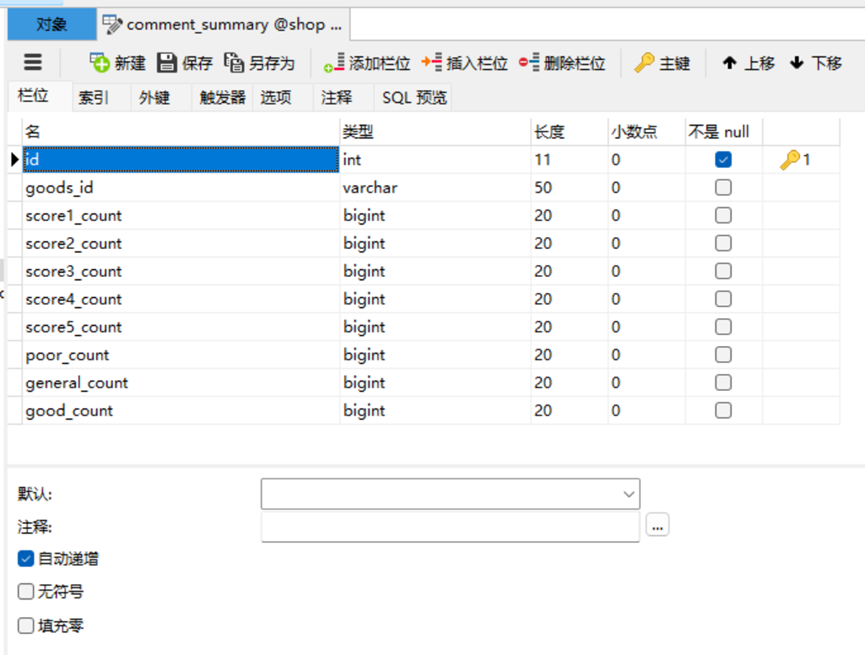Viewport: 865px width, 655px height.
Task: Move the field down with 下移
Action: click(x=815, y=63)
